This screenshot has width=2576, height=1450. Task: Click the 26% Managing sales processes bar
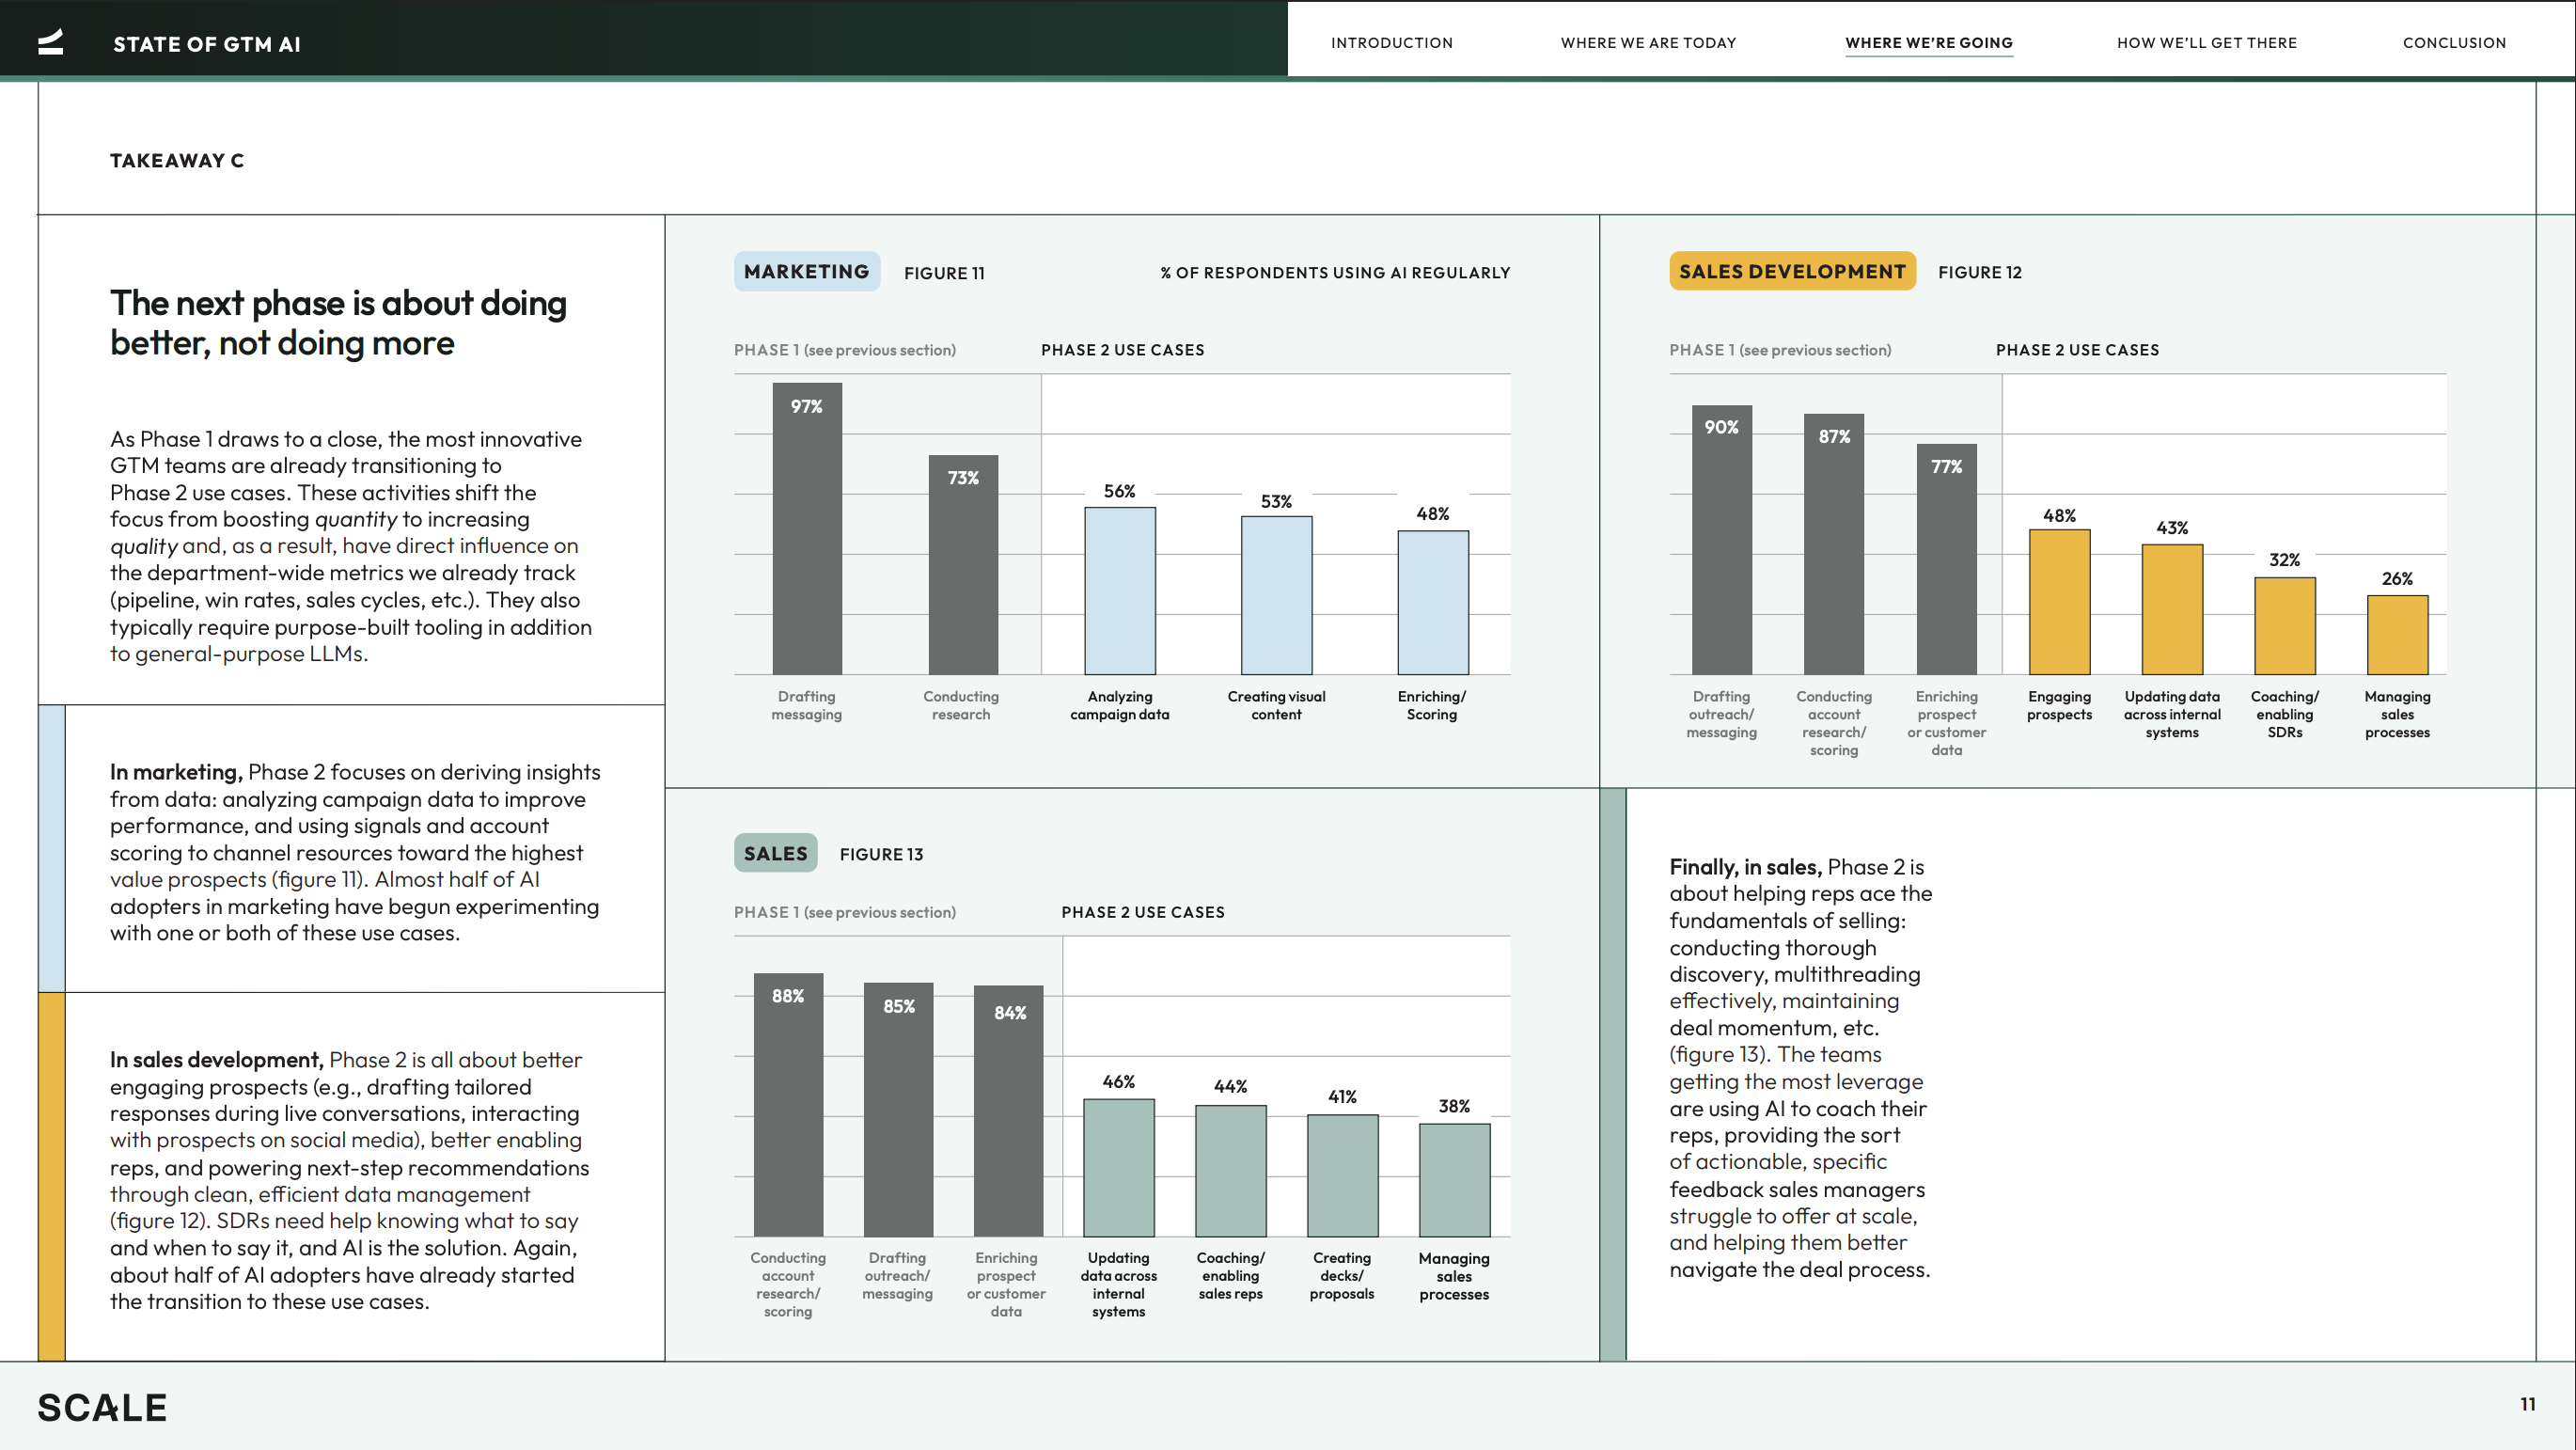point(2396,636)
